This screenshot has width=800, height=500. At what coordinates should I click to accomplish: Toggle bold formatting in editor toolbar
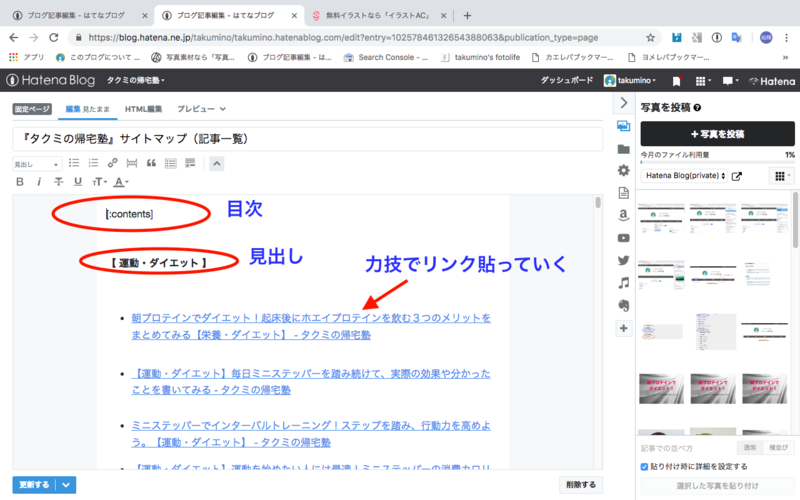(20, 182)
